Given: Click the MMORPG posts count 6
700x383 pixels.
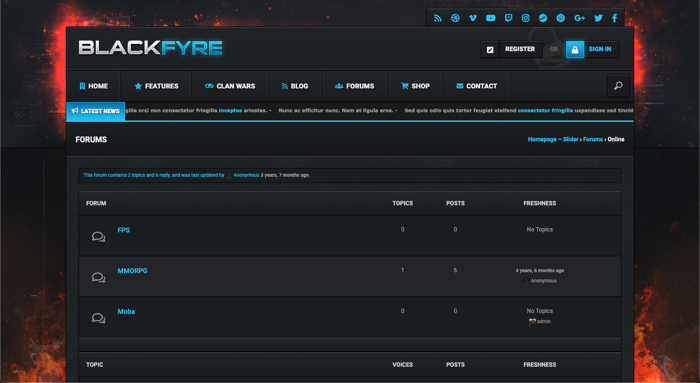Looking at the screenshot, I should click(455, 270).
